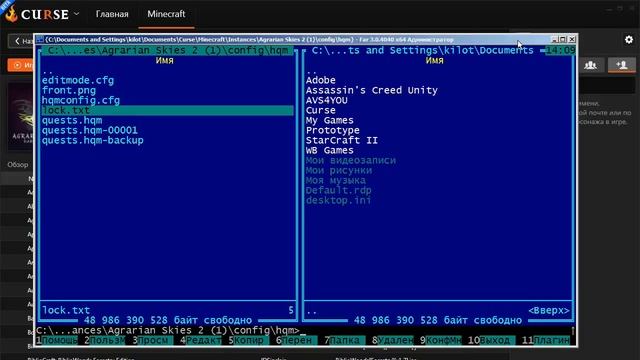Screen dimensions: 640x360
Task: Select highlighted lock.txt file
Action: point(167,110)
